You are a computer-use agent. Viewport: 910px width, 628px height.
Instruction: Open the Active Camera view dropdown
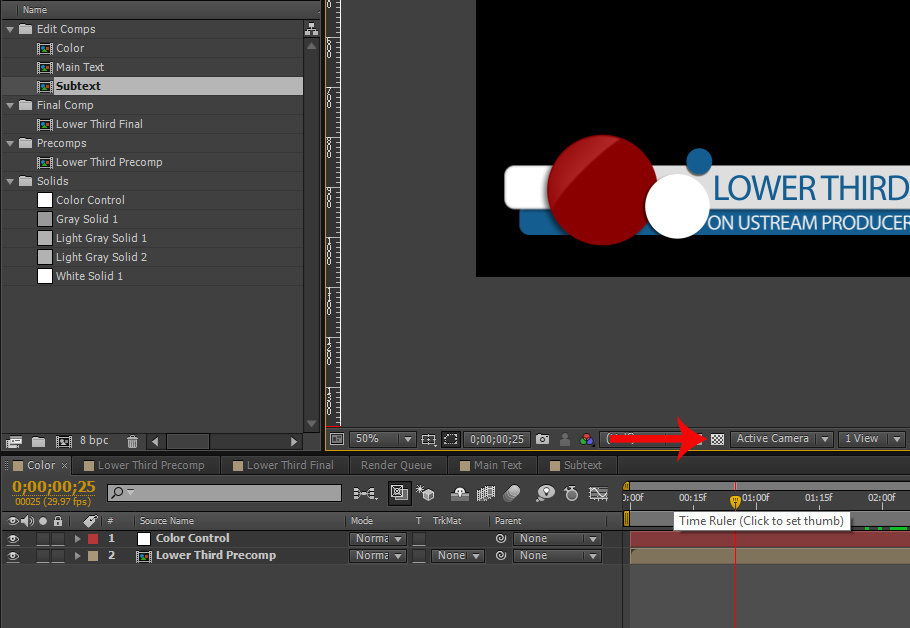click(782, 439)
